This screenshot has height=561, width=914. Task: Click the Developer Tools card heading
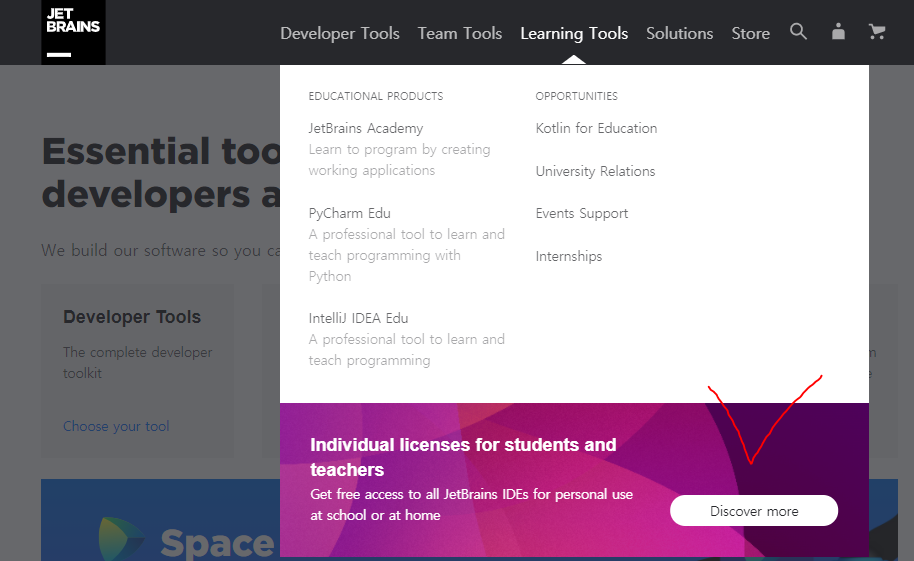(x=132, y=317)
